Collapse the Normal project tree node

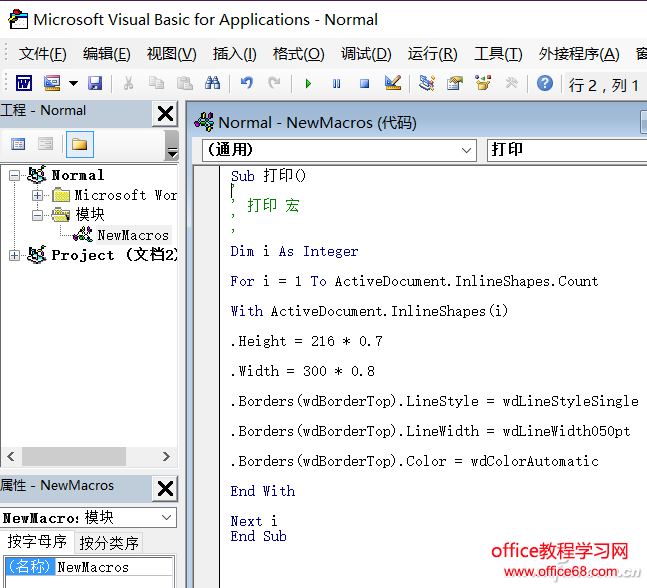pyautogui.click(x=14, y=176)
